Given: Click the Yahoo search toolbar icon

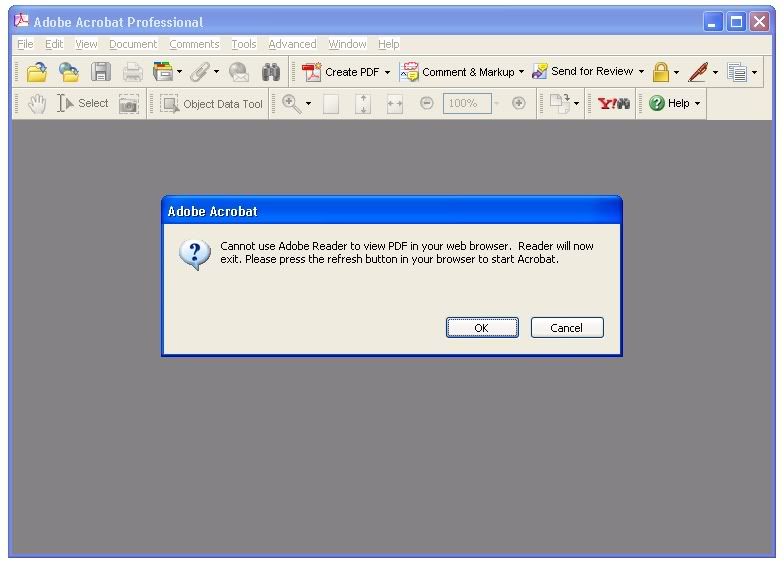Looking at the screenshot, I should point(614,104).
